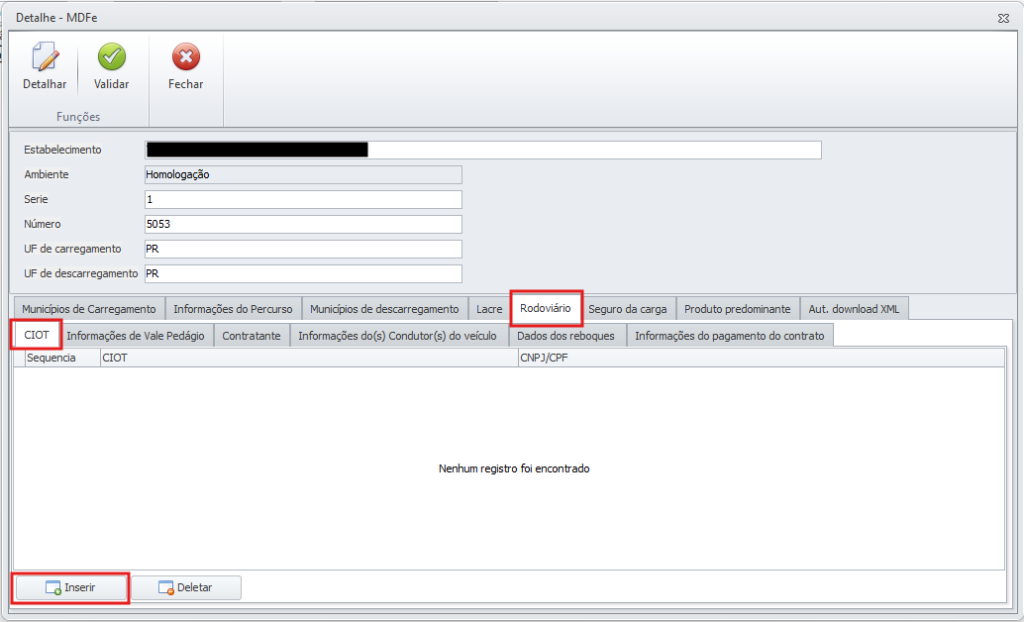
Task: Click the Número input field
Action: (x=303, y=224)
